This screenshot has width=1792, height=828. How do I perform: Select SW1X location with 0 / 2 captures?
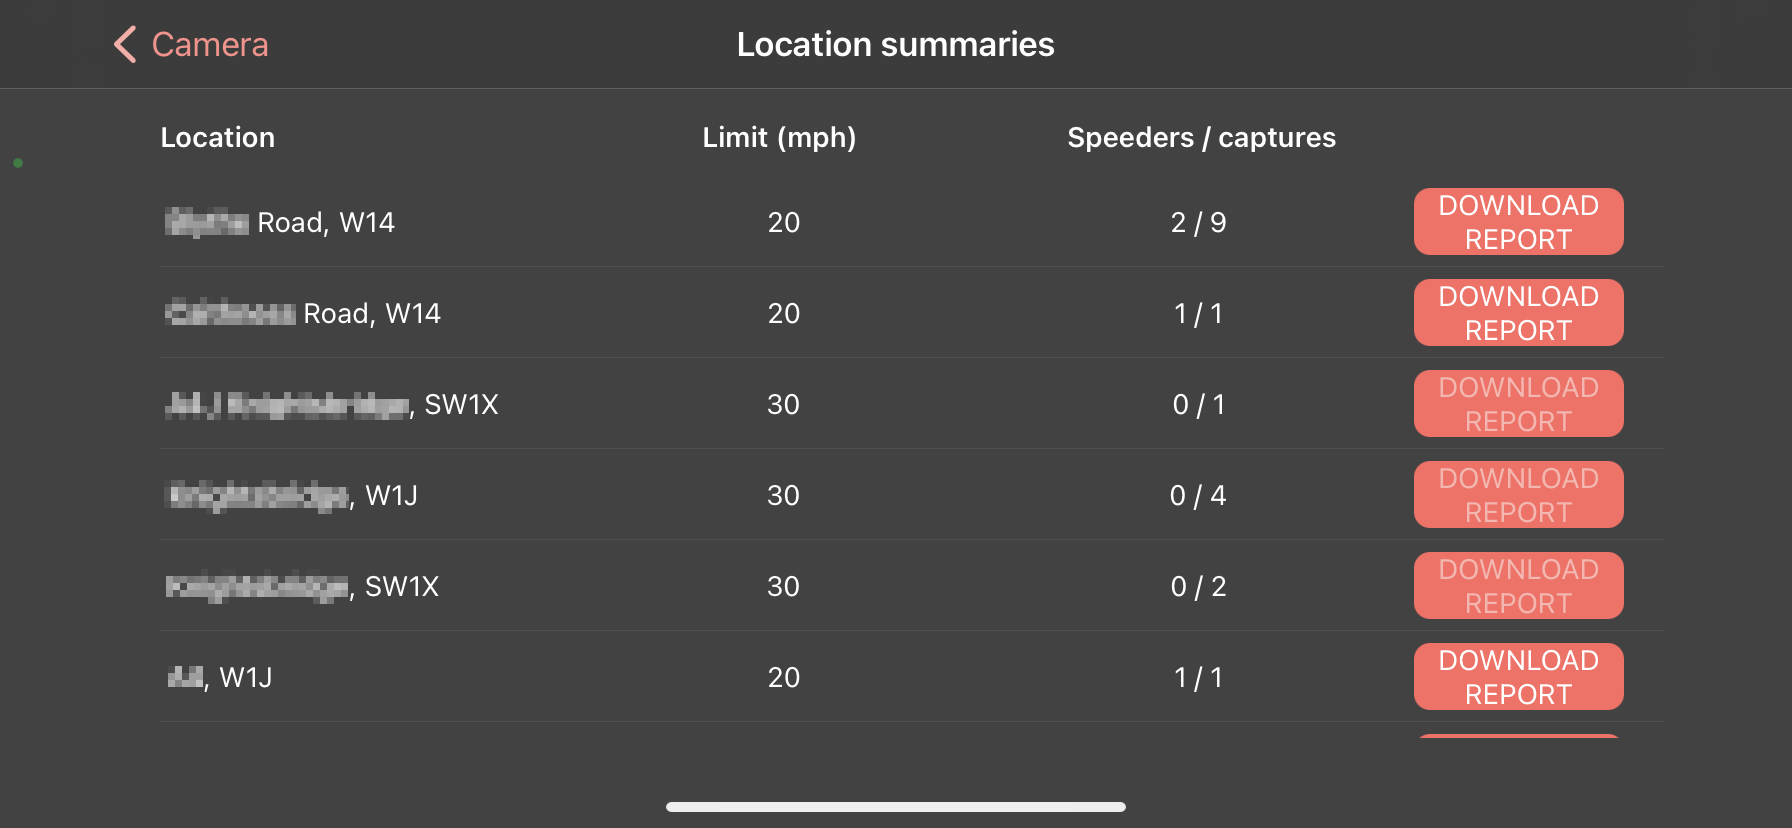pyautogui.click(x=302, y=586)
